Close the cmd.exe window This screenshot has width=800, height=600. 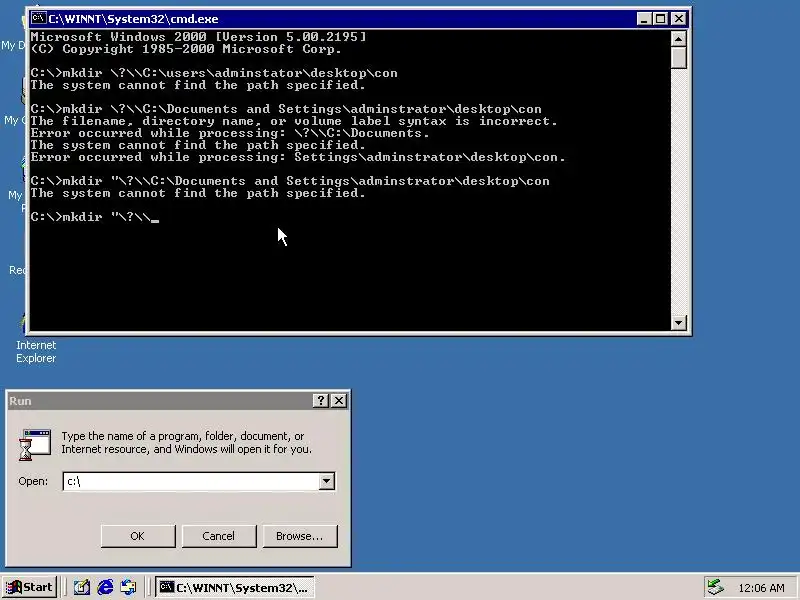pos(679,19)
